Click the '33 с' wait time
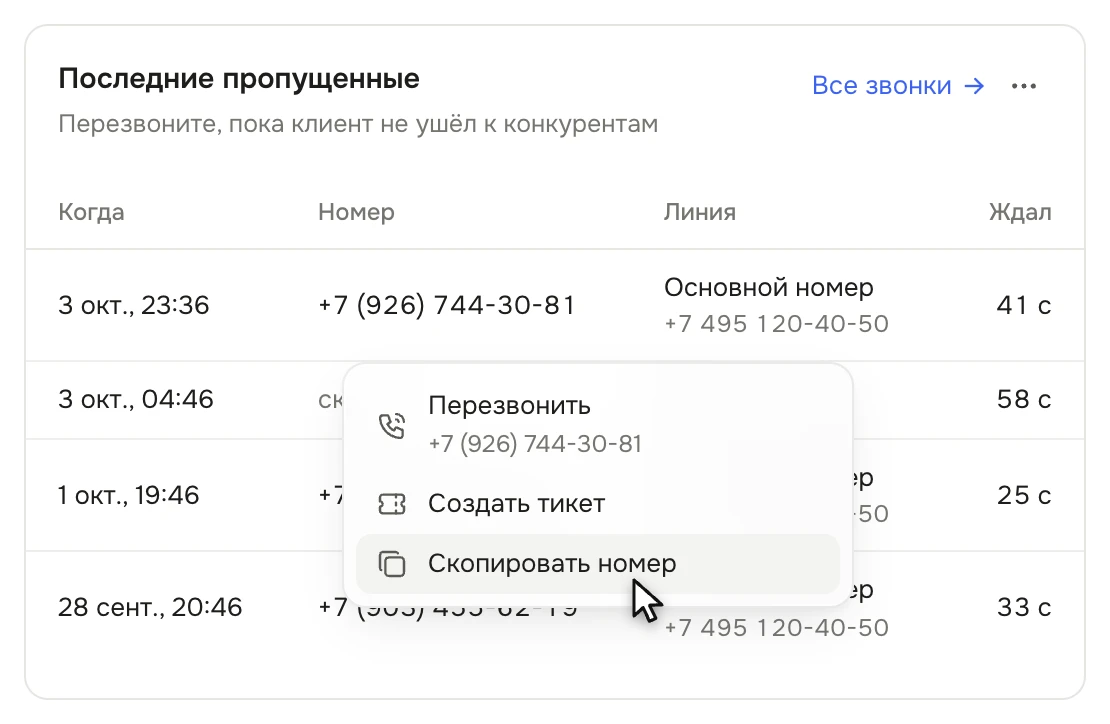This screenshot has height=724, width=1110. click(x=1024, y=607)
